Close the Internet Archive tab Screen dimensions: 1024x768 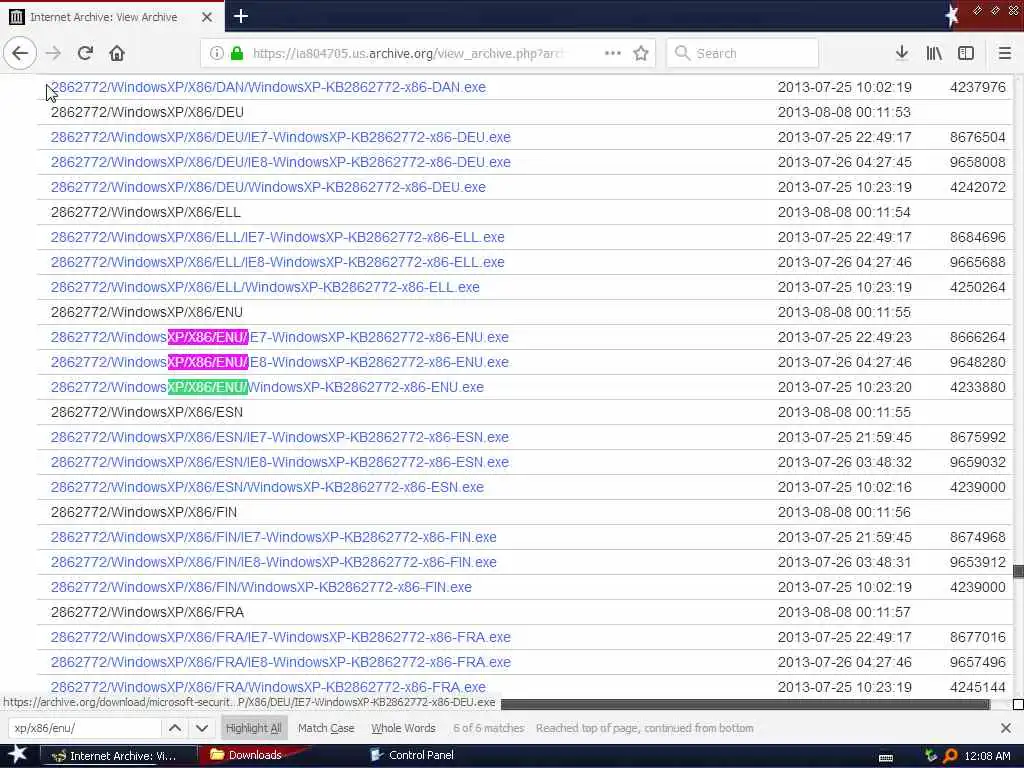pos(207,17)
